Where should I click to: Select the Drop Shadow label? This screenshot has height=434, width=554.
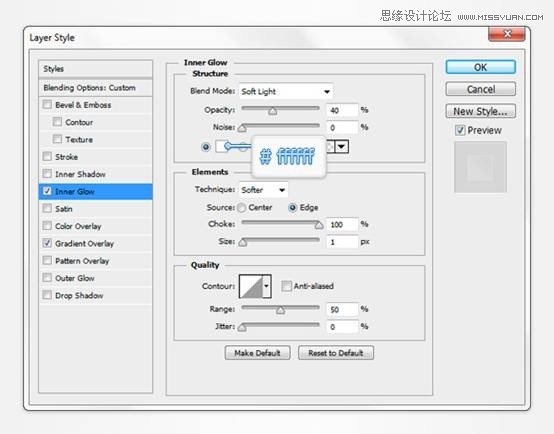79,295
